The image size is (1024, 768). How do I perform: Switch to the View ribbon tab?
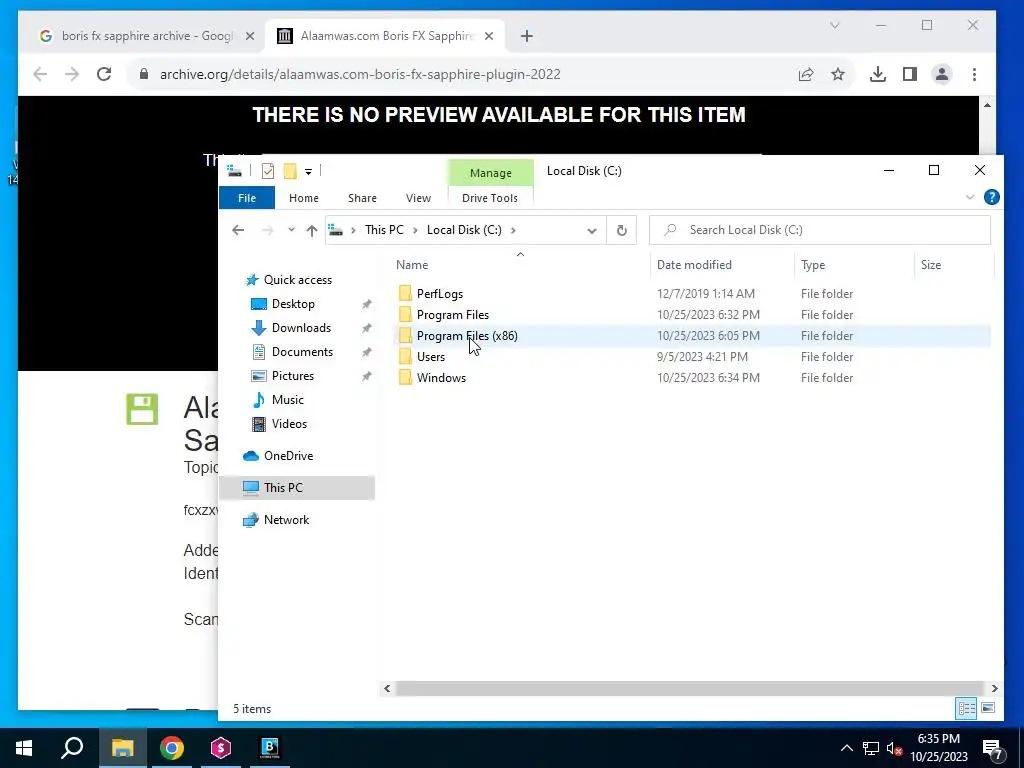click(418, 198)
